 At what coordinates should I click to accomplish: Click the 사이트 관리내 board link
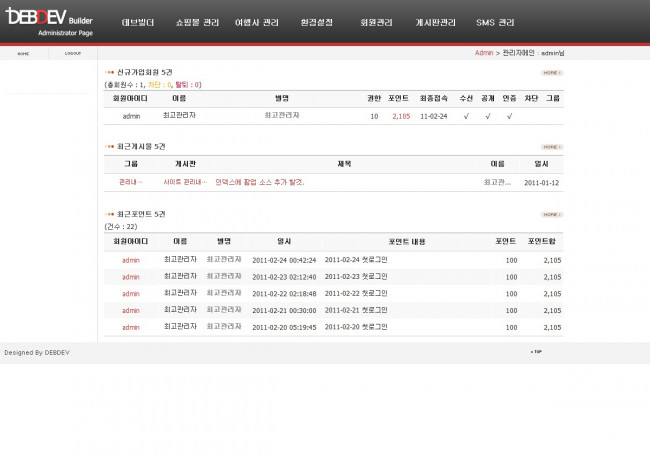coord(184,182)
